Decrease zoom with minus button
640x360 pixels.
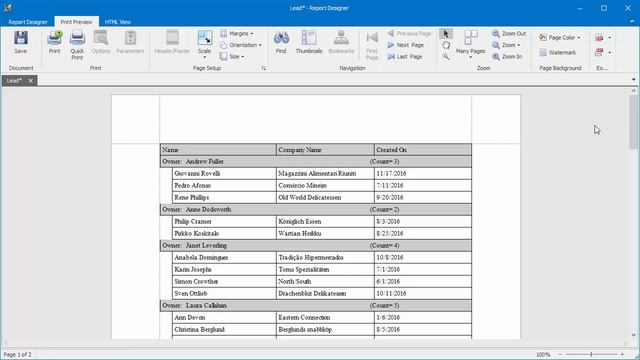coord(560,354)
